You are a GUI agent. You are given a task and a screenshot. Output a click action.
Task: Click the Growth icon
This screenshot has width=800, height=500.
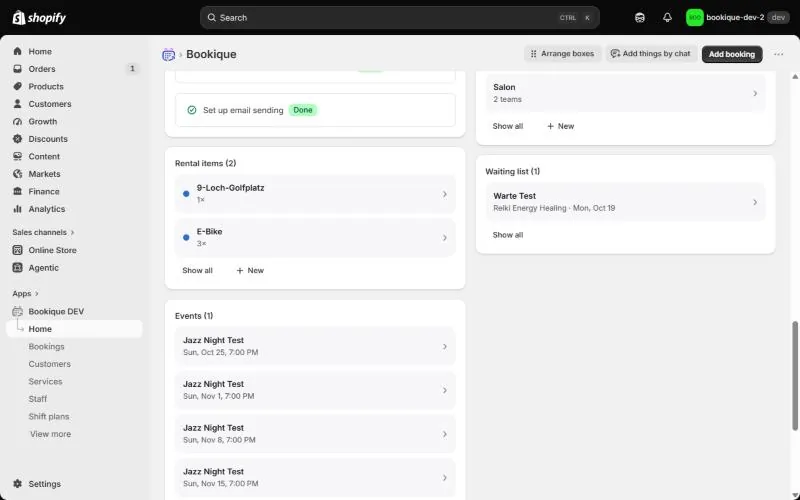coord(18,121)
